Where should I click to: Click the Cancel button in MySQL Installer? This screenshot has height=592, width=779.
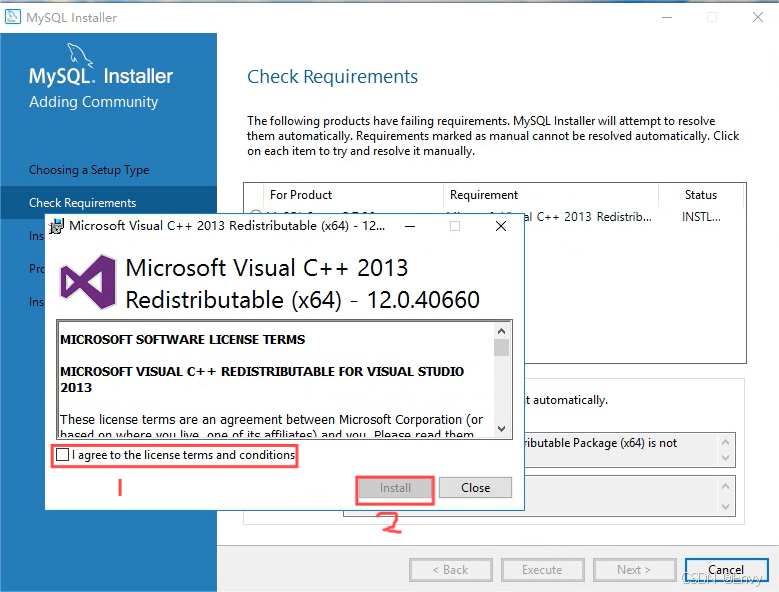point(726,570)
